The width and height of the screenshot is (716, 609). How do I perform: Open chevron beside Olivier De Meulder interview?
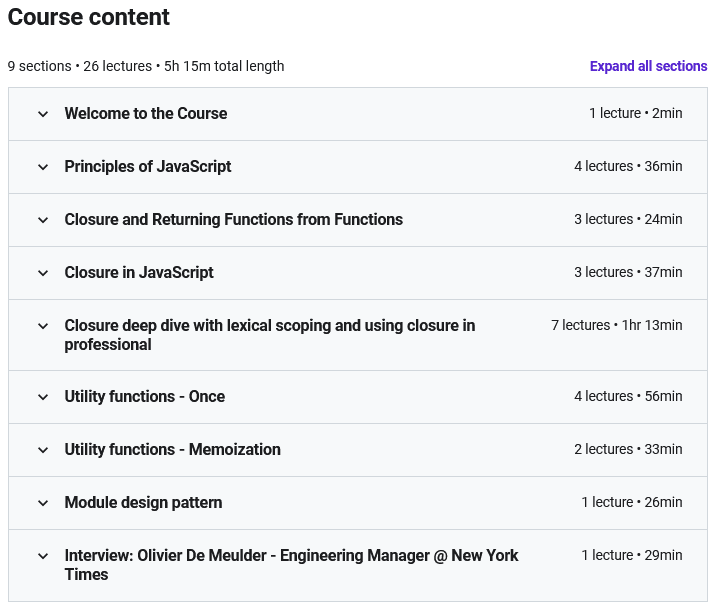click(43, 556)
